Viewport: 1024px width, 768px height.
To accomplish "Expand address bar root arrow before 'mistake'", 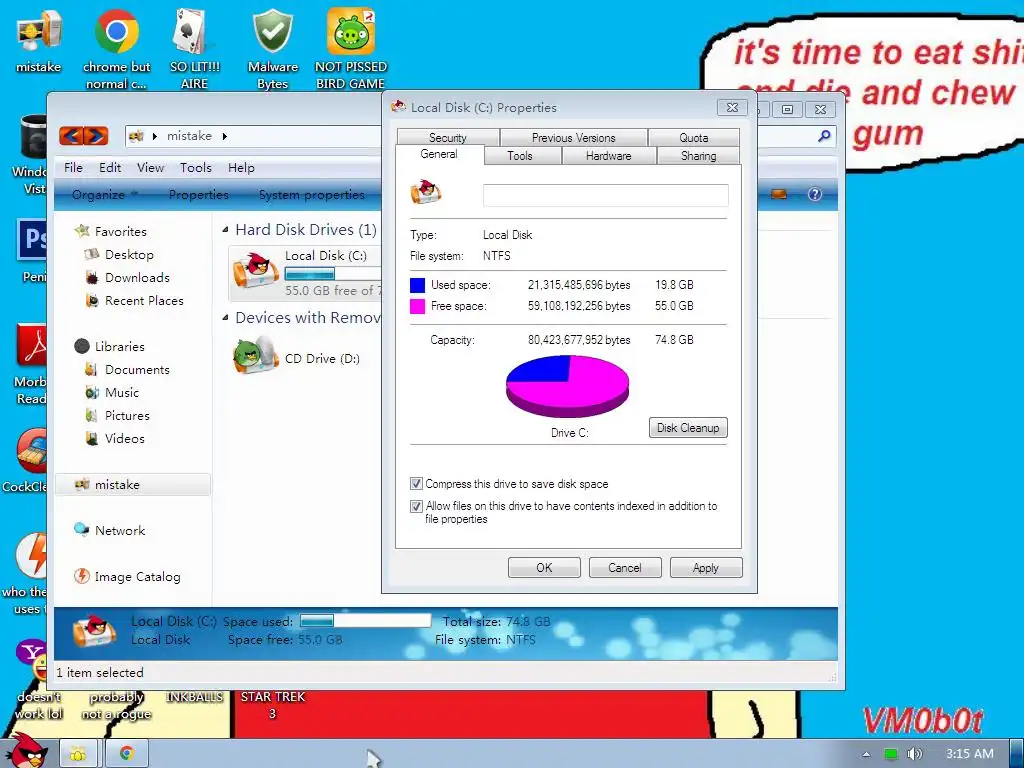I will tap(155, 136).
